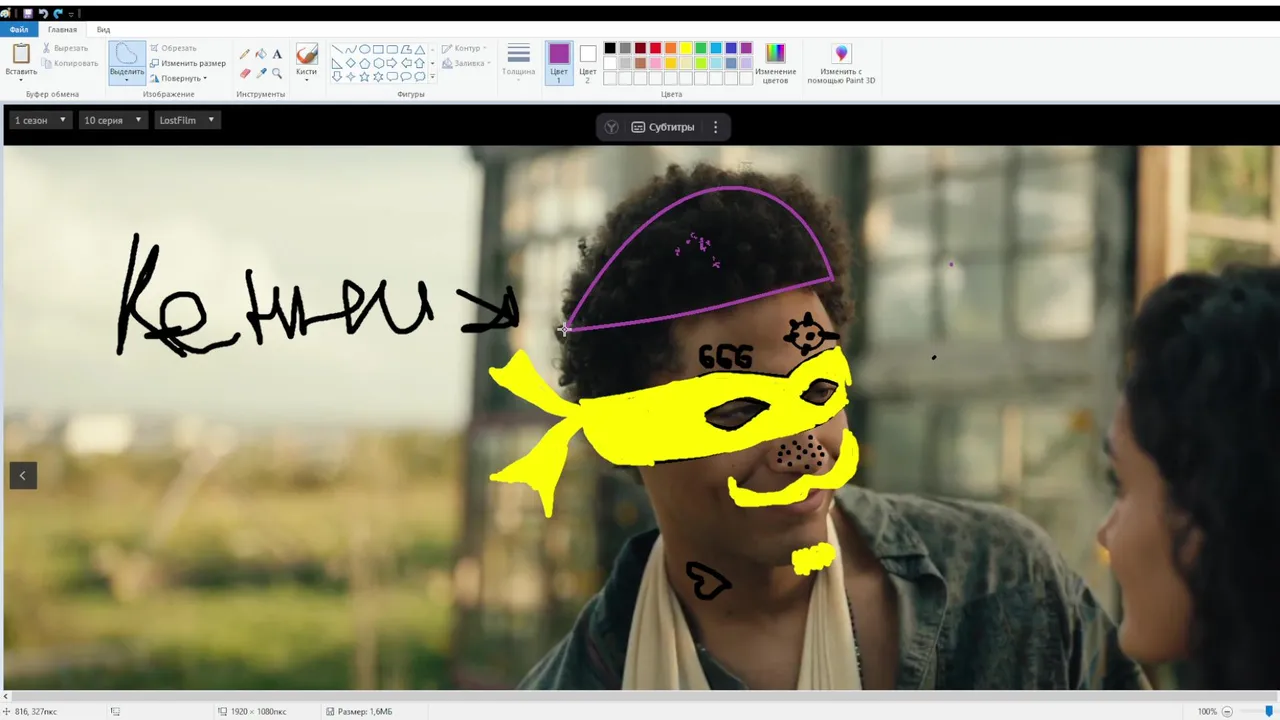Open the Толщина line thickness dropdown
Screen dimensions: 1280x720
tap(518, 61)
